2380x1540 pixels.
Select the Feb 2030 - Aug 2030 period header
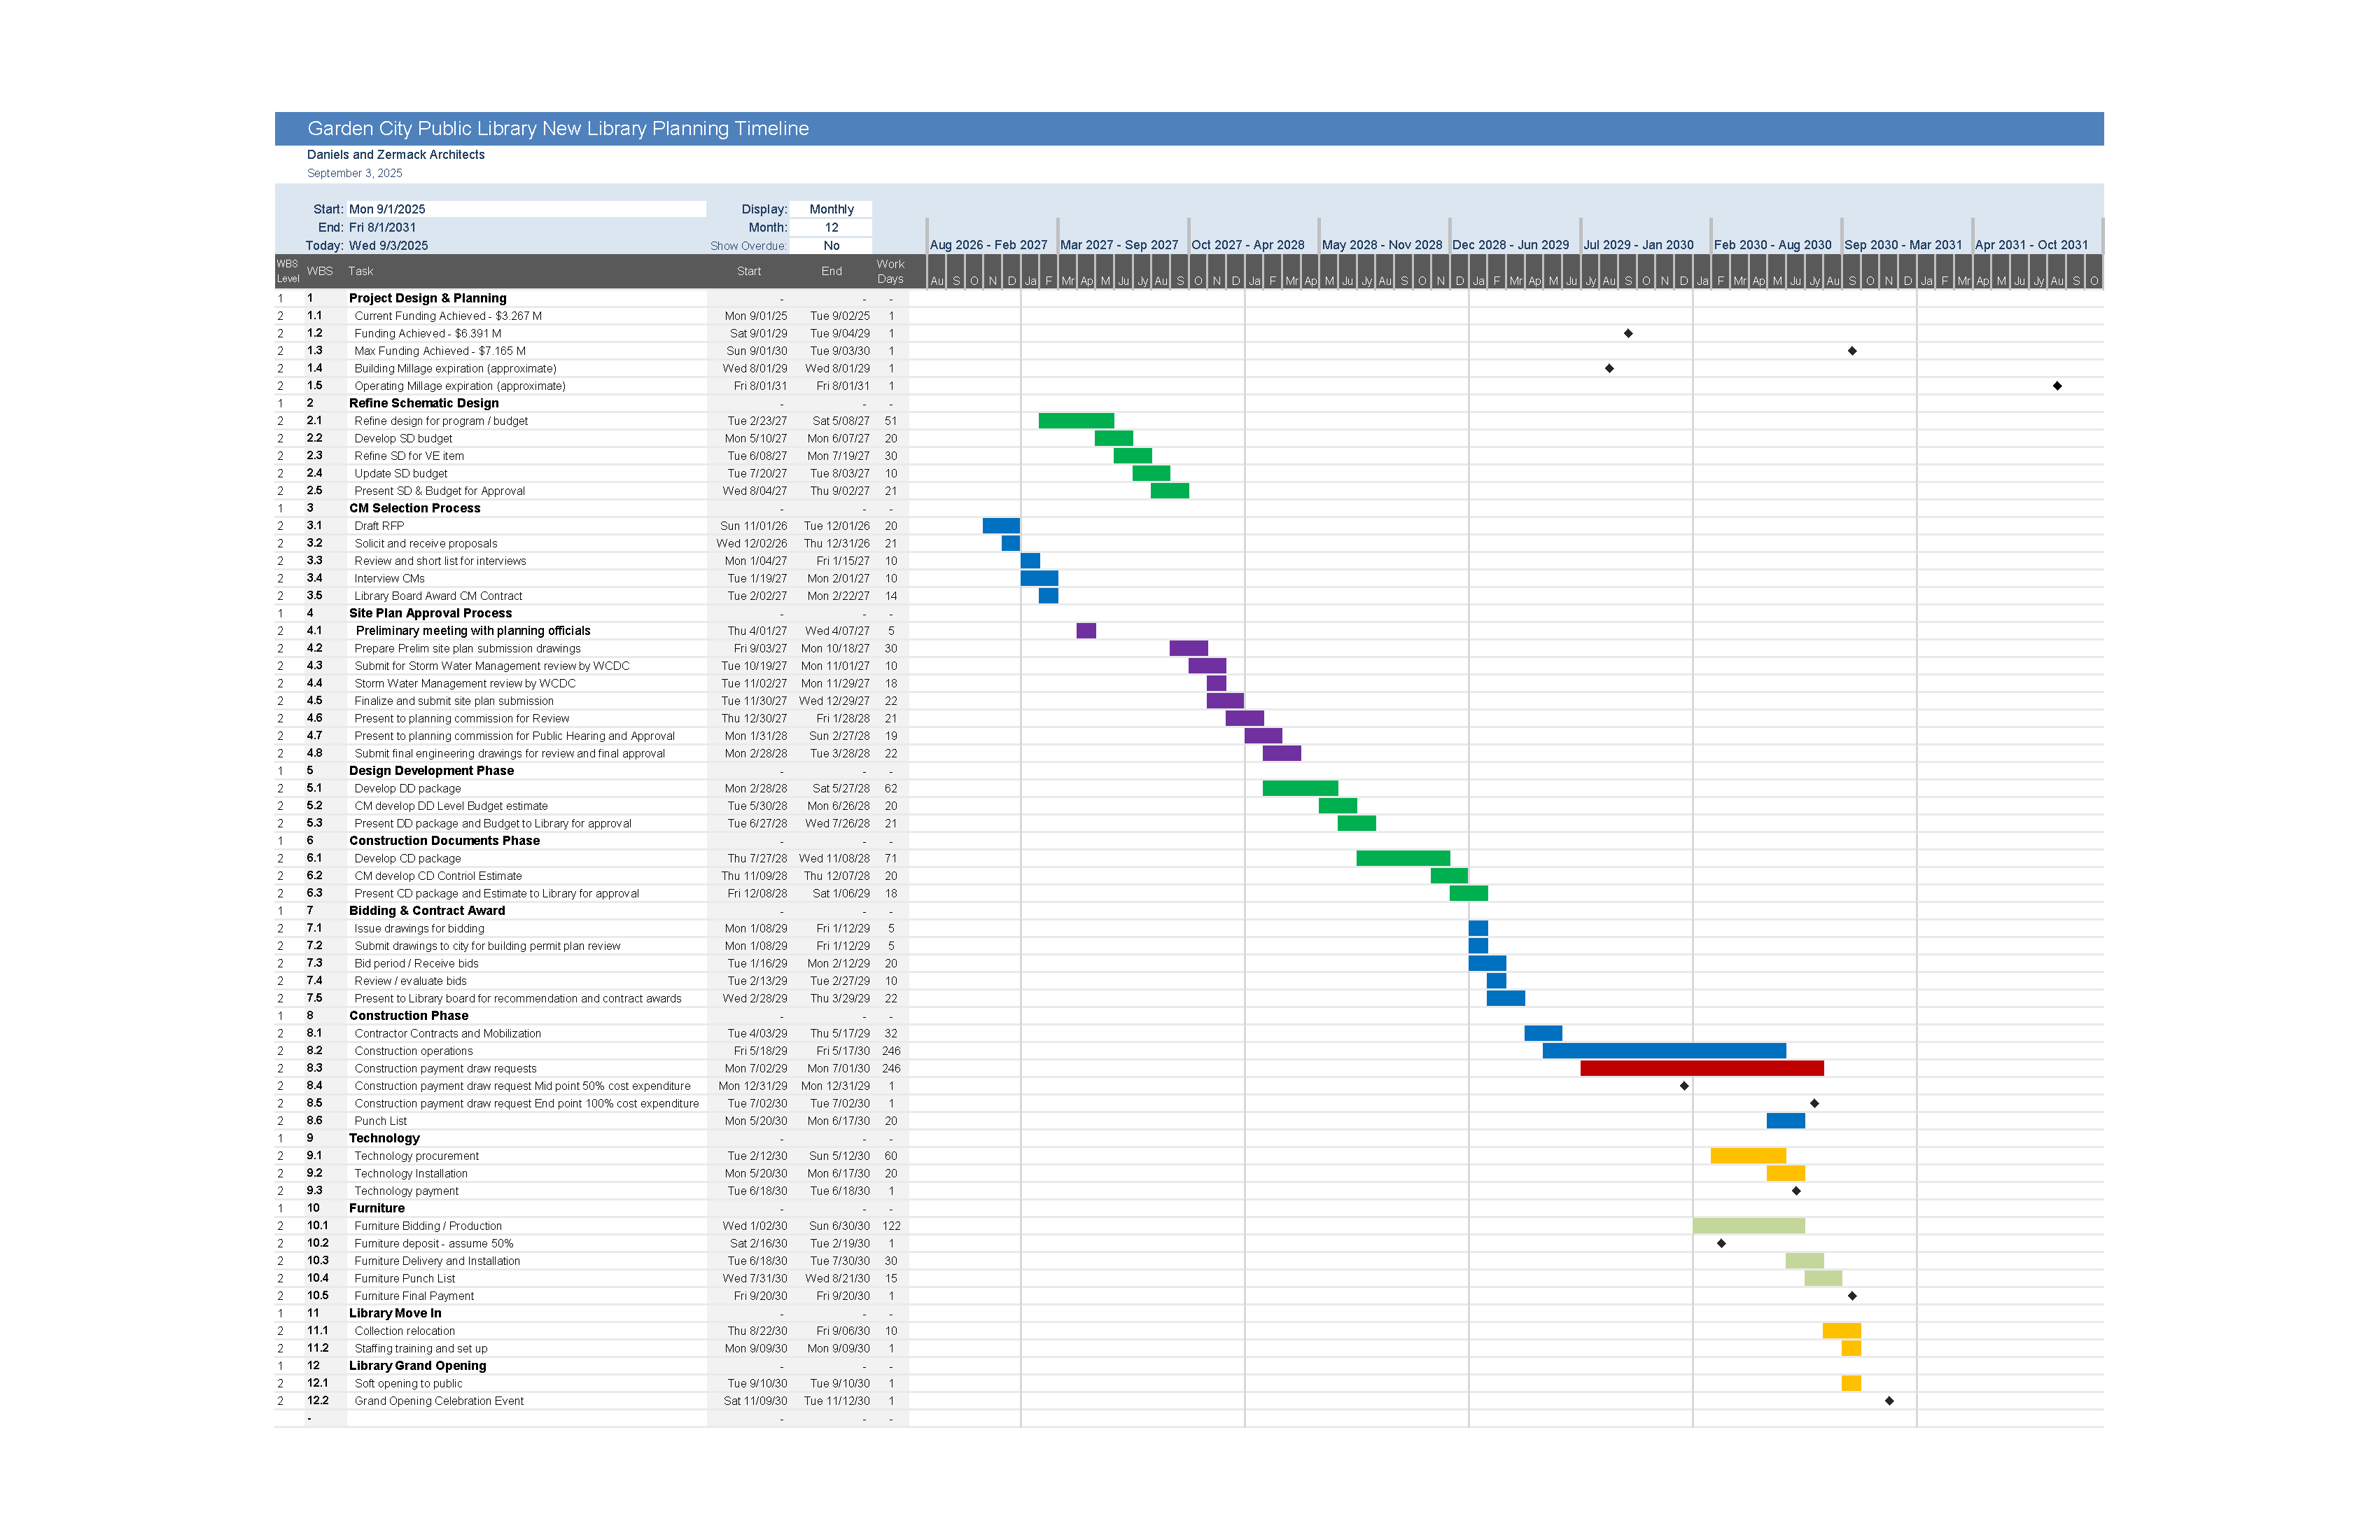[x=1772, y=245]
